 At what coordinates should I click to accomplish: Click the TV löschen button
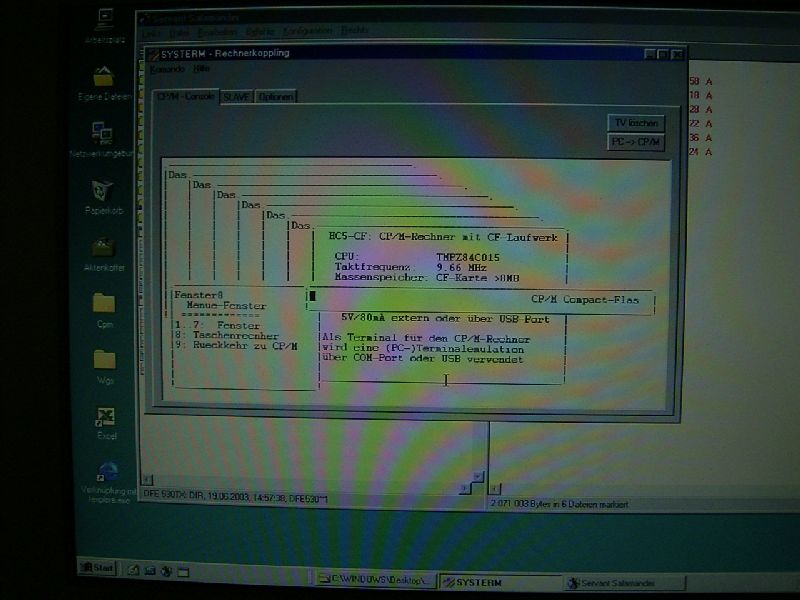pyautogui.click(x=636, y=122)
